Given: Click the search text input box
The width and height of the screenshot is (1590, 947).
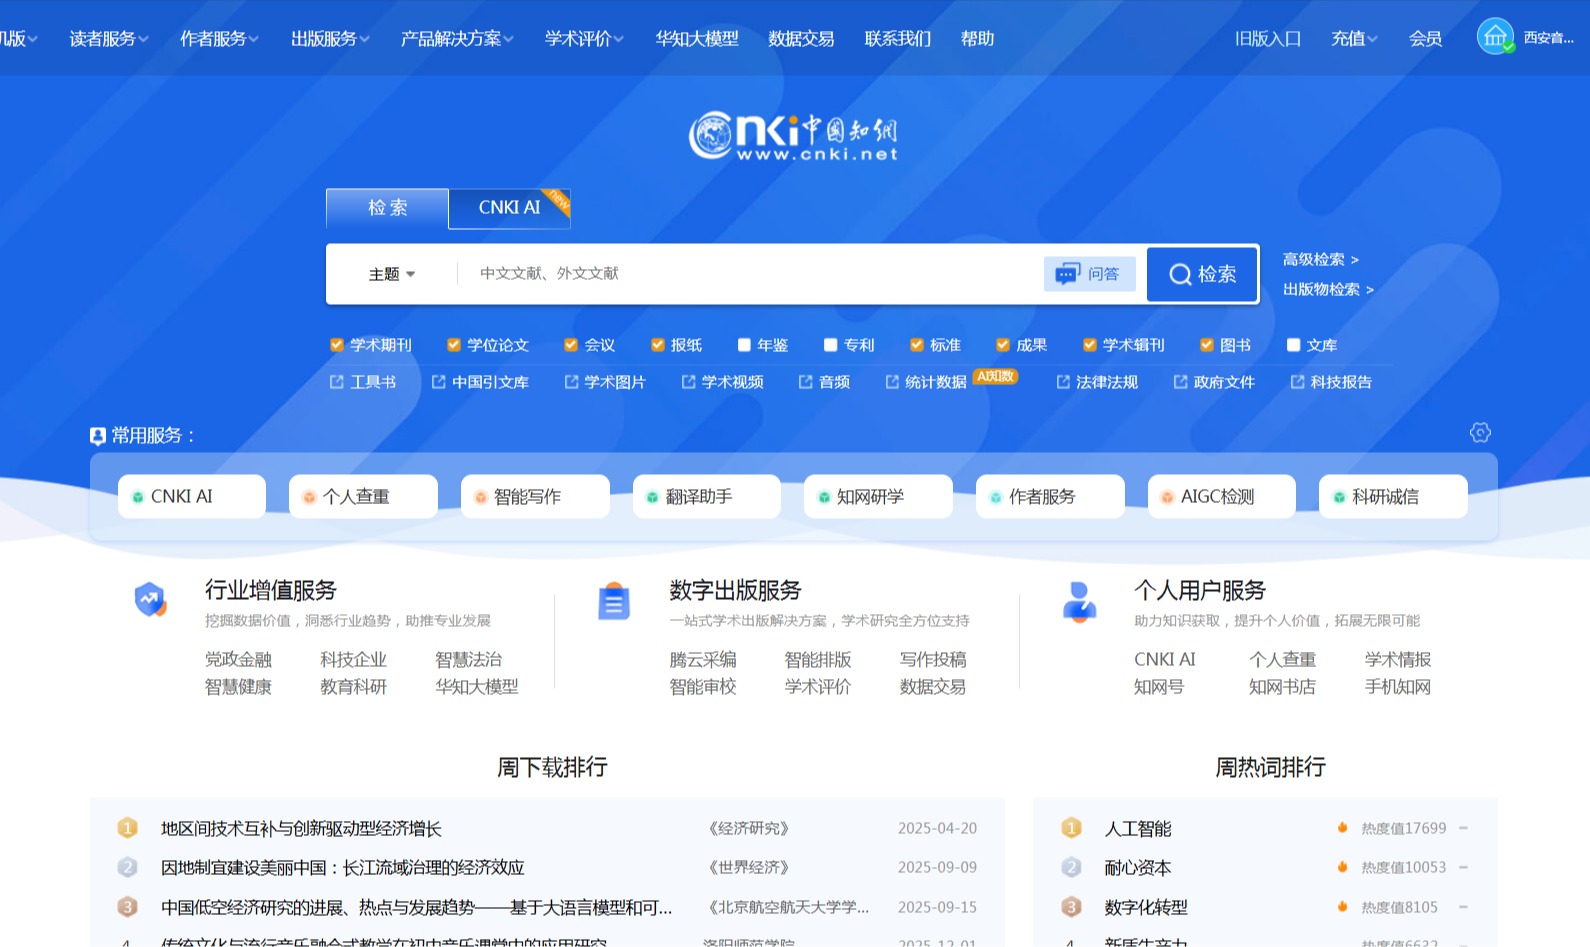Looking at the screenshot, I should click(x=750, y=274).
